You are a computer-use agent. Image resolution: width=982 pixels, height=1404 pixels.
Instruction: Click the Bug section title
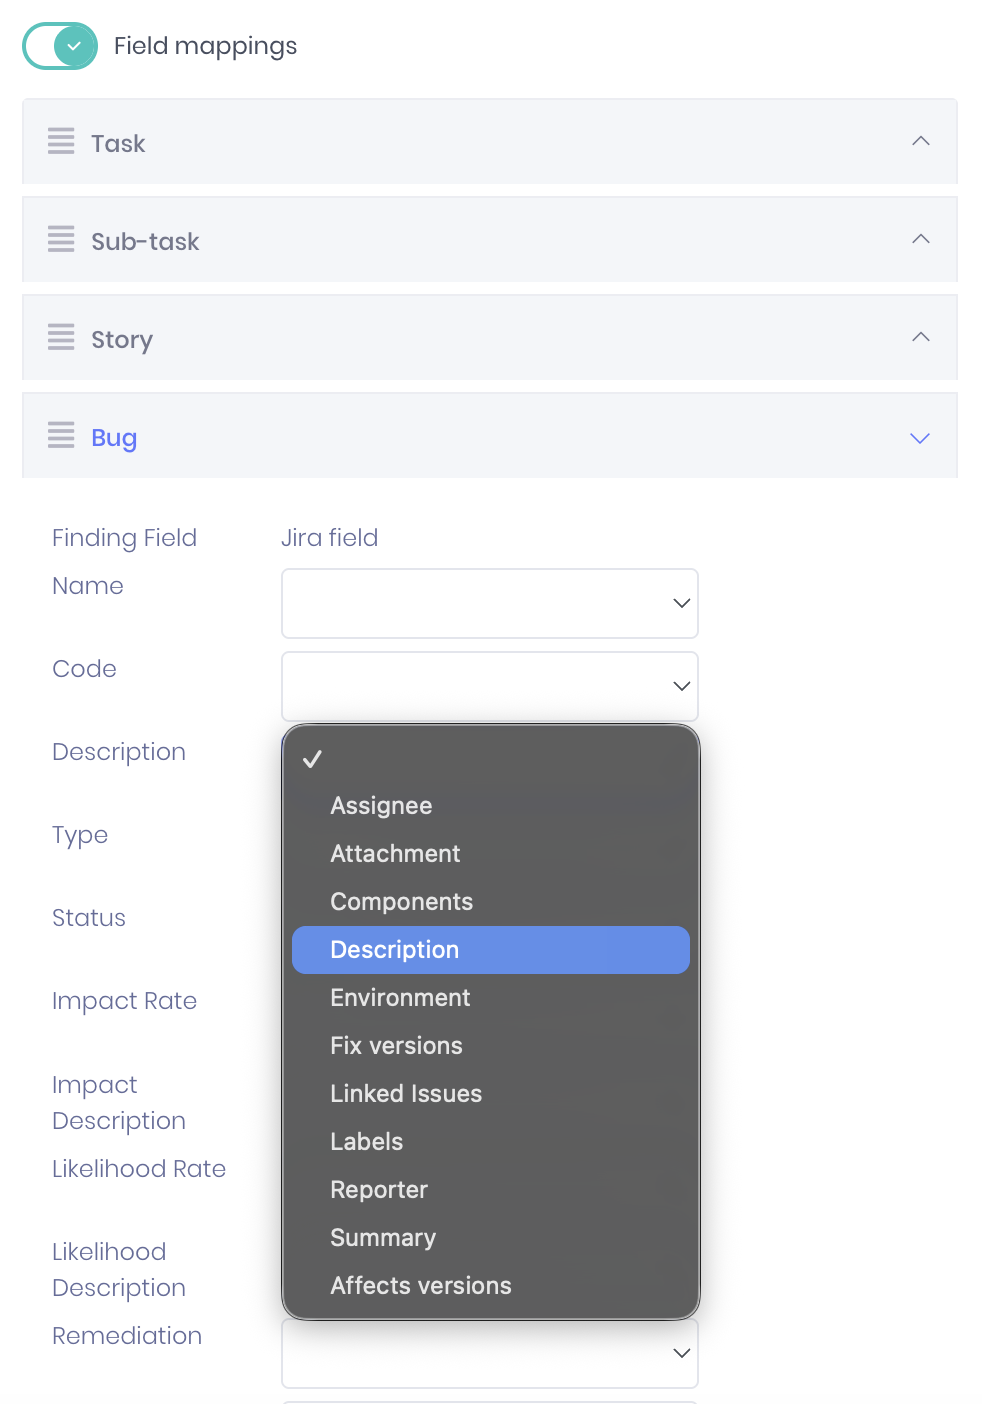[x=114, y=438]
